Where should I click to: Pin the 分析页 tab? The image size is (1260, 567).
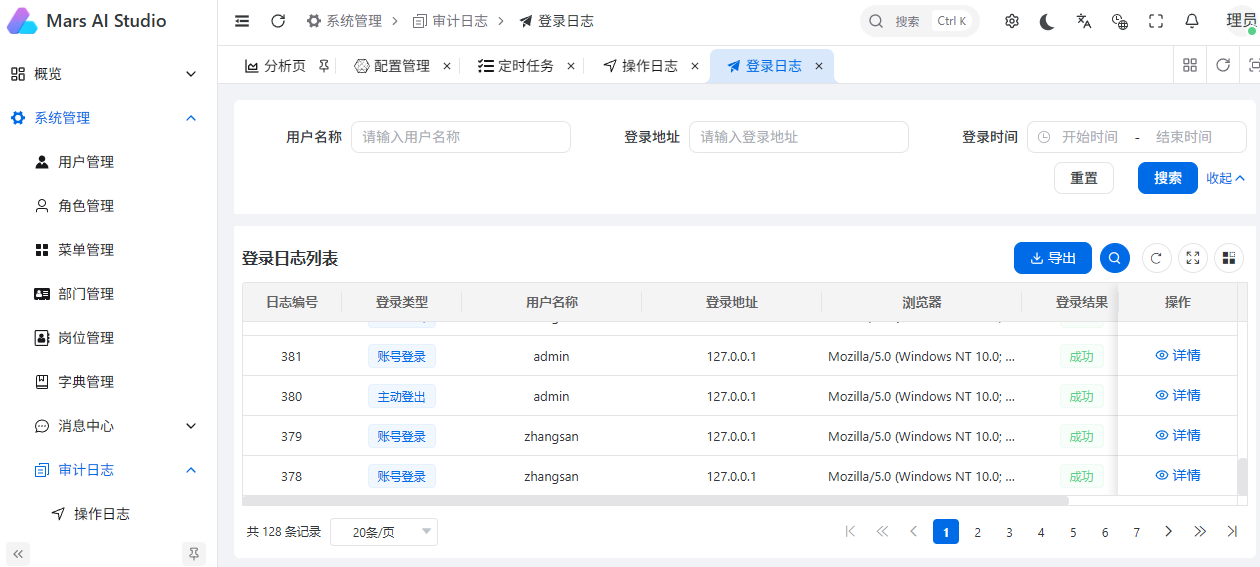pyautogui.click(x=323, y=66)
